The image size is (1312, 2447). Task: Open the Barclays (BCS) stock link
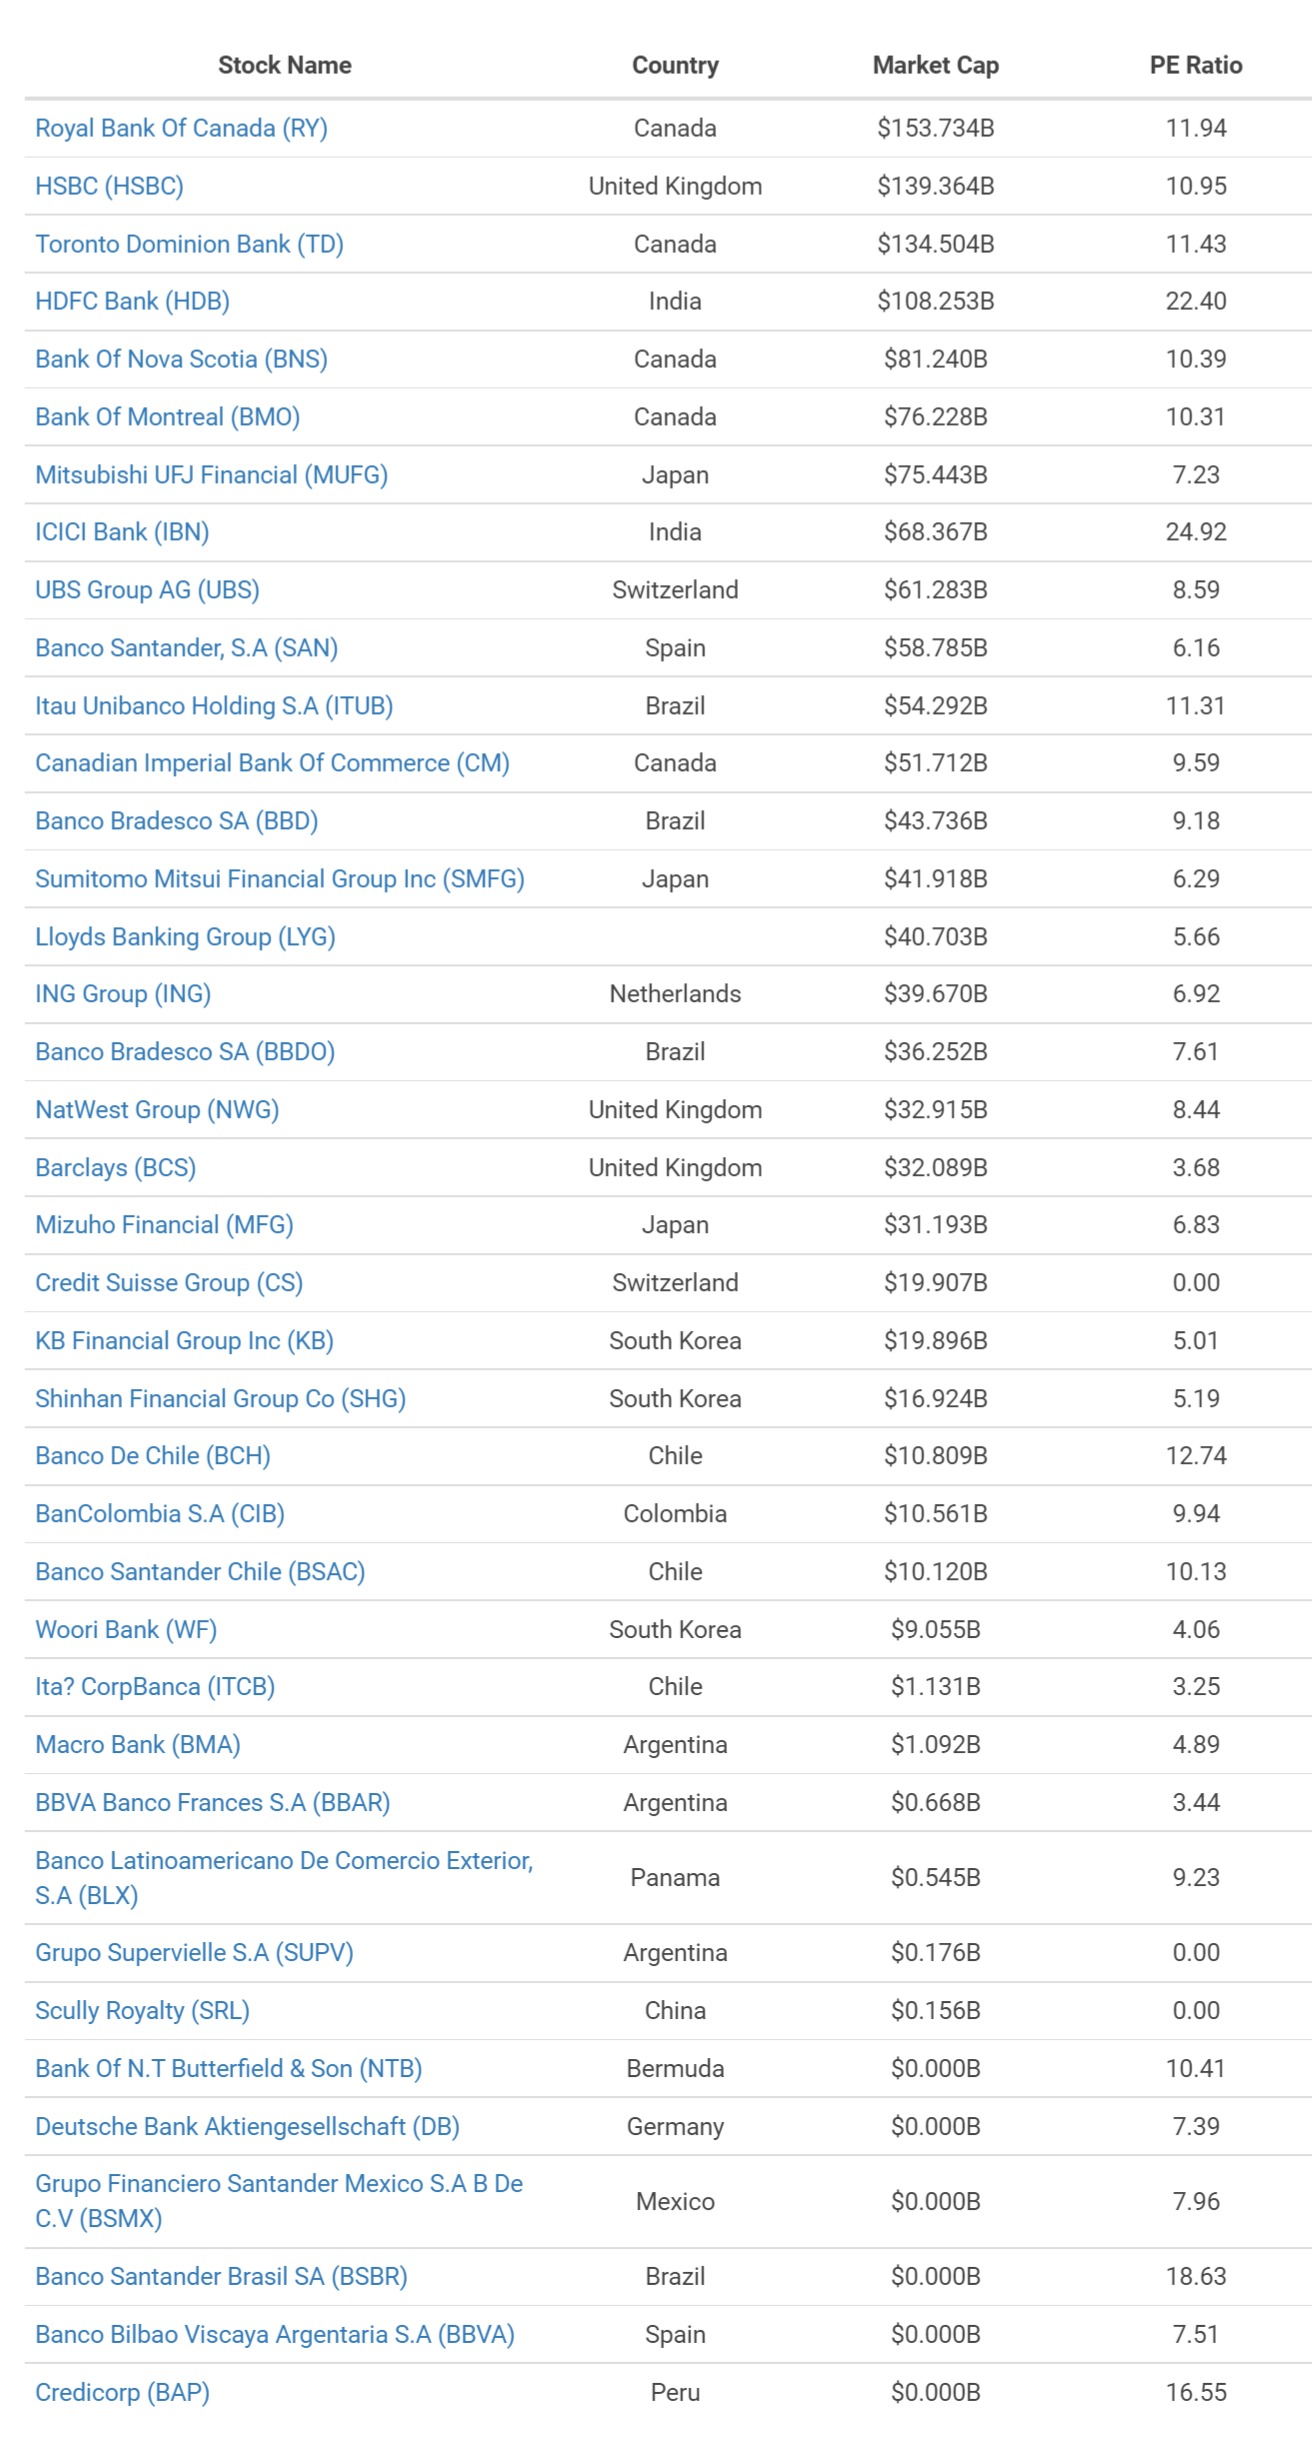pos(115,1168)
